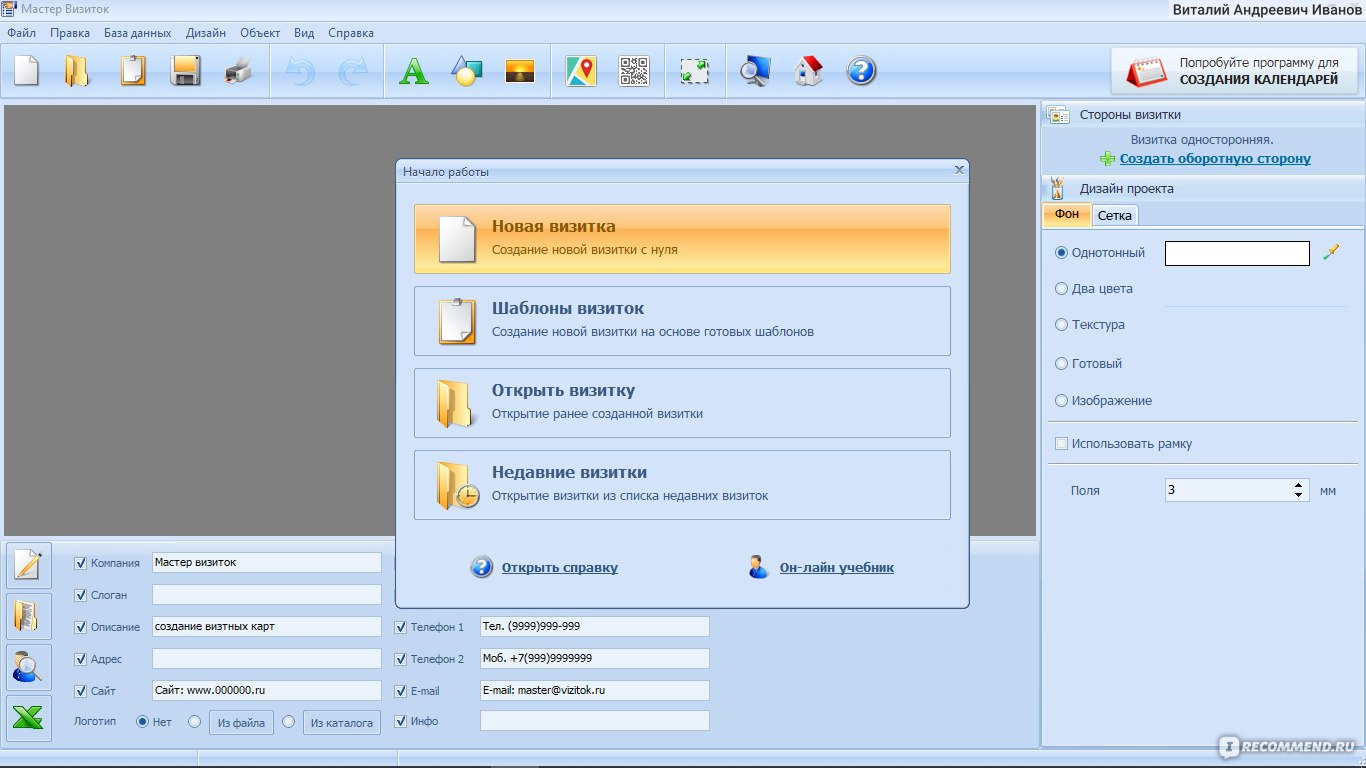Choose Недавние визитки option
The height and width of the screenshot is (768, 1366).
(x=682, y=485)
